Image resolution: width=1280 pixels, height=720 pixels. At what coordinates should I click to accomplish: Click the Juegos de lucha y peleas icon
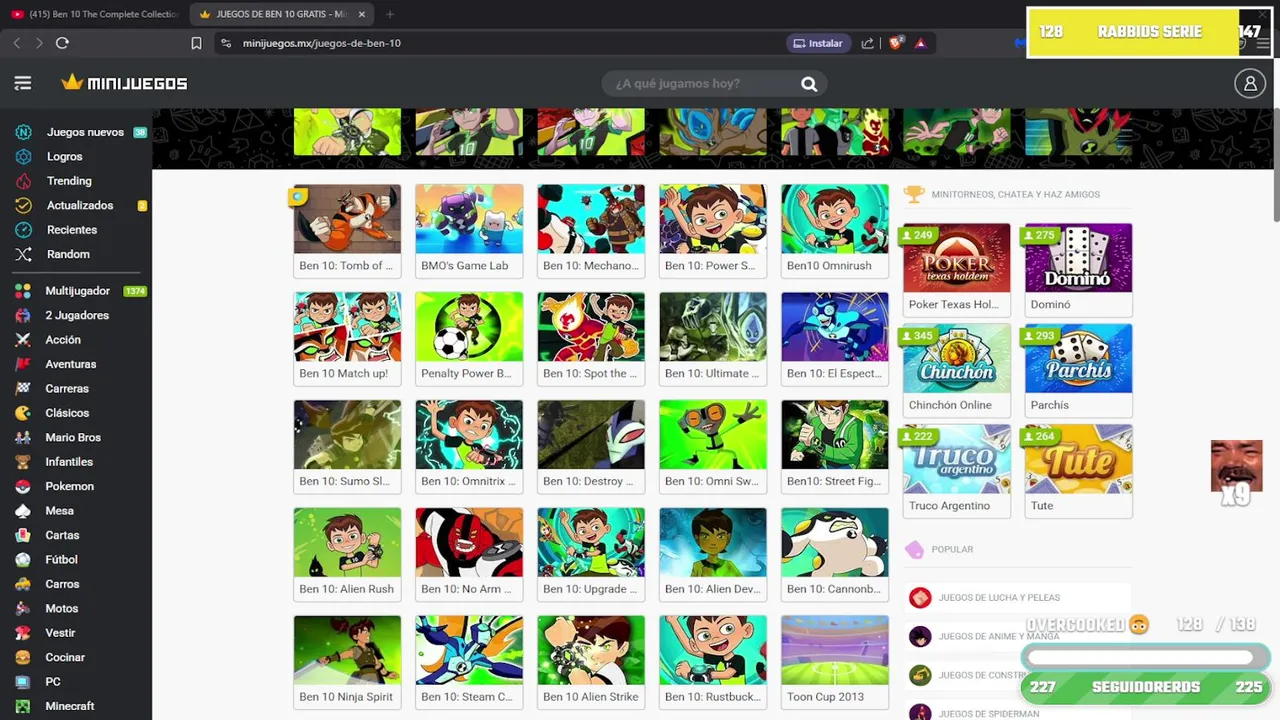(x=920, y=598)
